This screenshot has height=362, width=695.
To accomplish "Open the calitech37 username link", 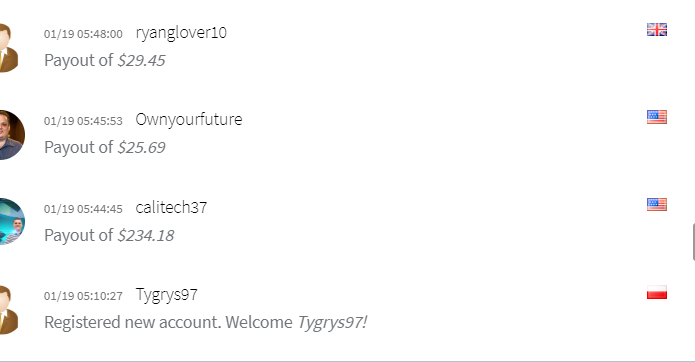I will click(171, 207).
